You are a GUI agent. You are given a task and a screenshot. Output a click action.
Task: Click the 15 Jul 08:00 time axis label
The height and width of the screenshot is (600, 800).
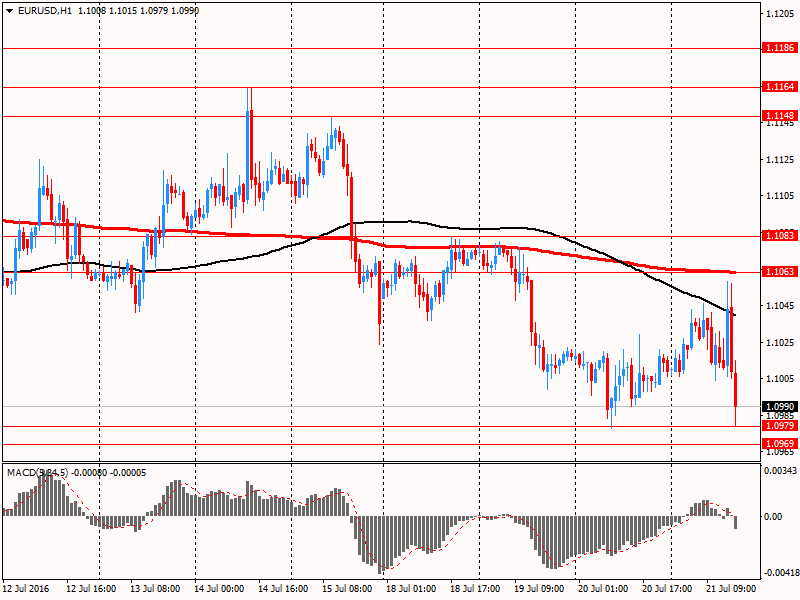tap(347, 590)
